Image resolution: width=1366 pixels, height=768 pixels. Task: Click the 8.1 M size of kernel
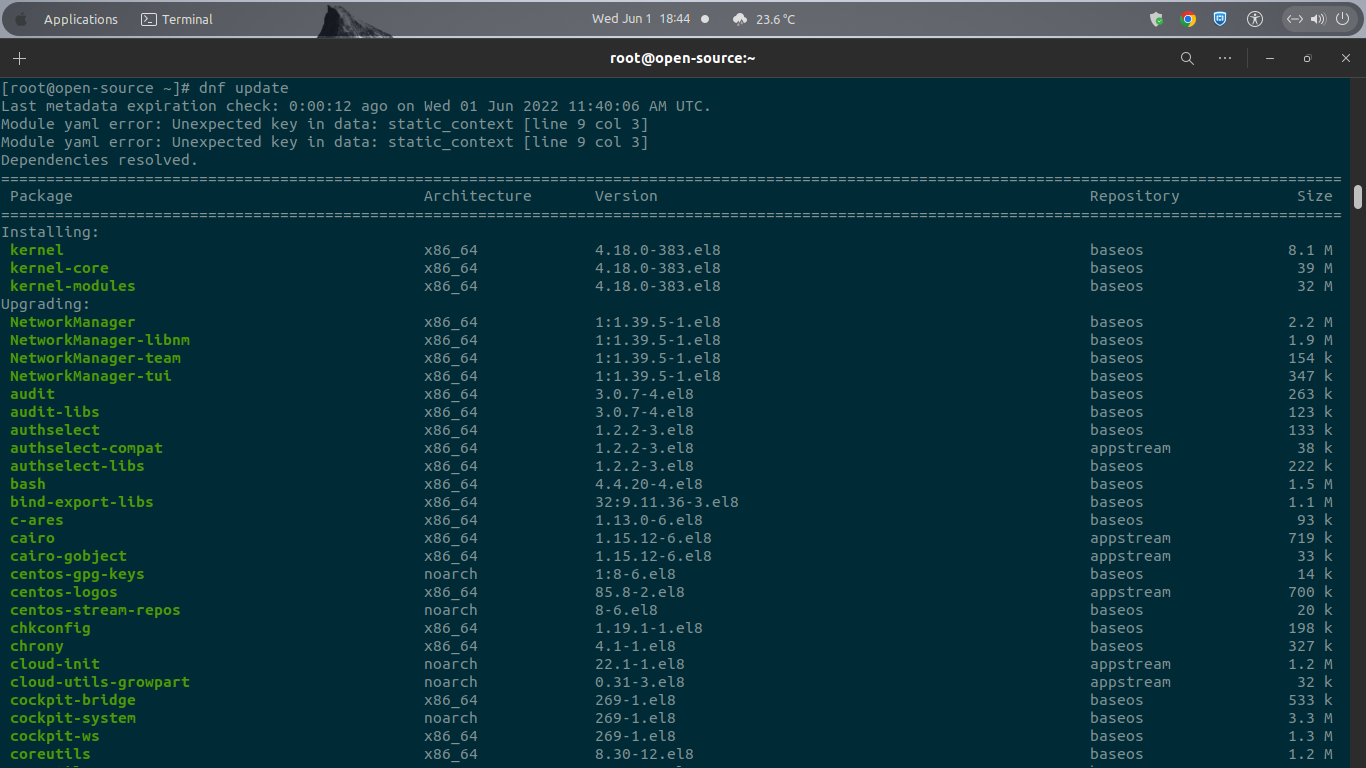[1310, 250]
